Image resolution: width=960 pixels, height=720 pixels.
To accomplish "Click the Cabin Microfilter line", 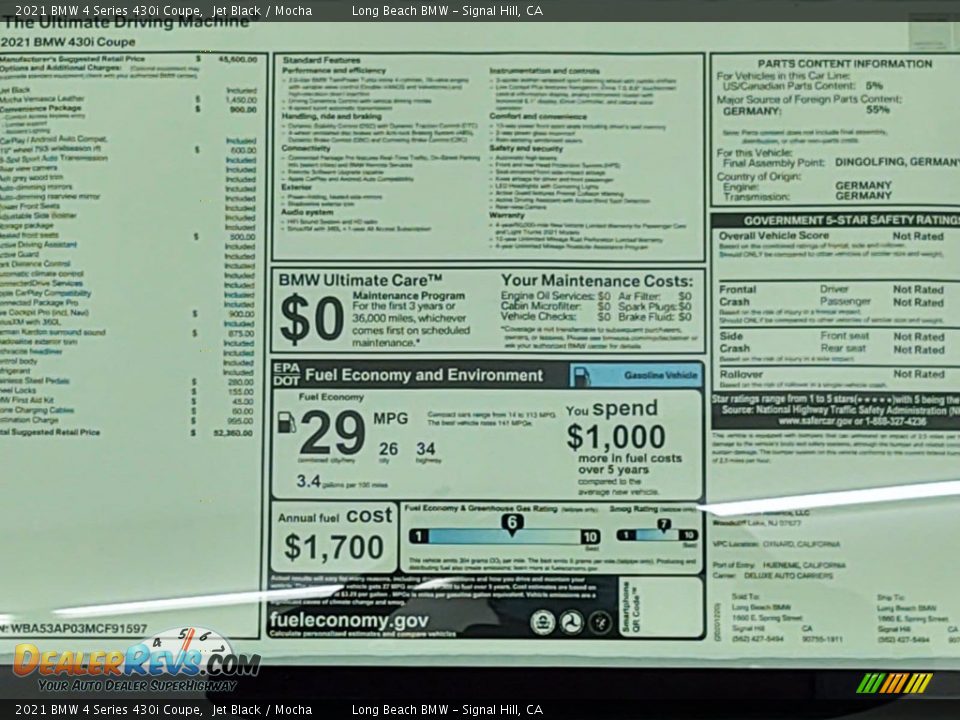I will (555, 306).
